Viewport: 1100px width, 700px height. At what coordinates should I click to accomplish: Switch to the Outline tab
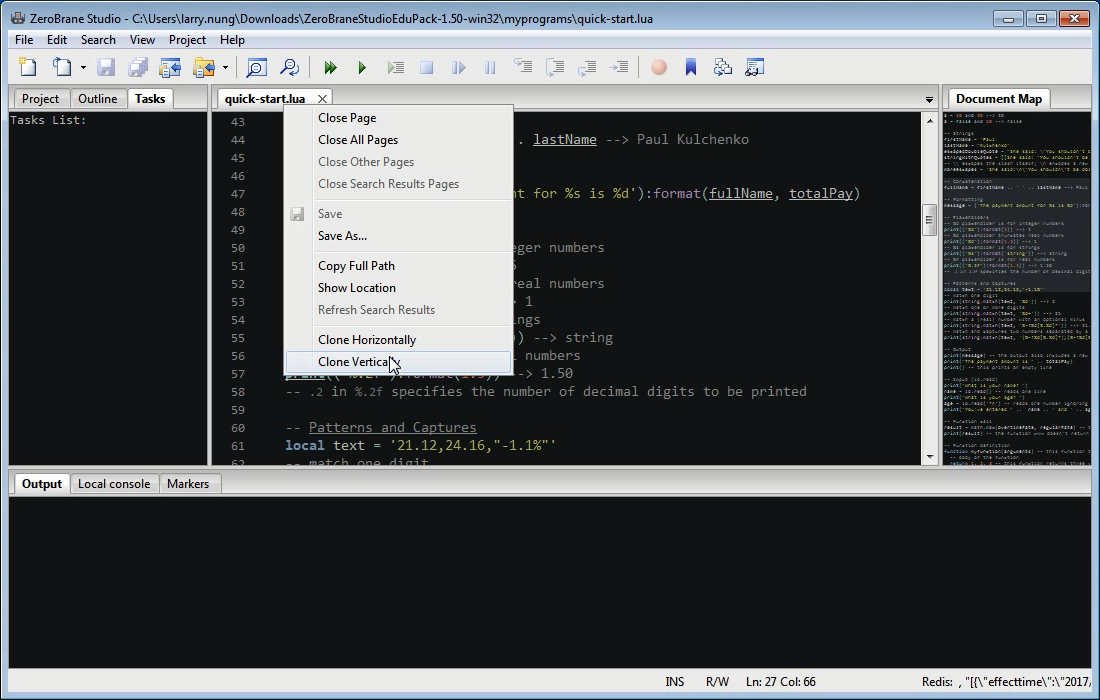[98, 99]
